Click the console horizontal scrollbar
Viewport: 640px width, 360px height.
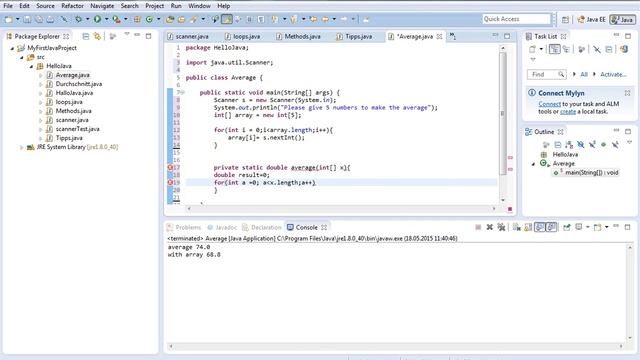pyautogui.click(x=396, y=346)
